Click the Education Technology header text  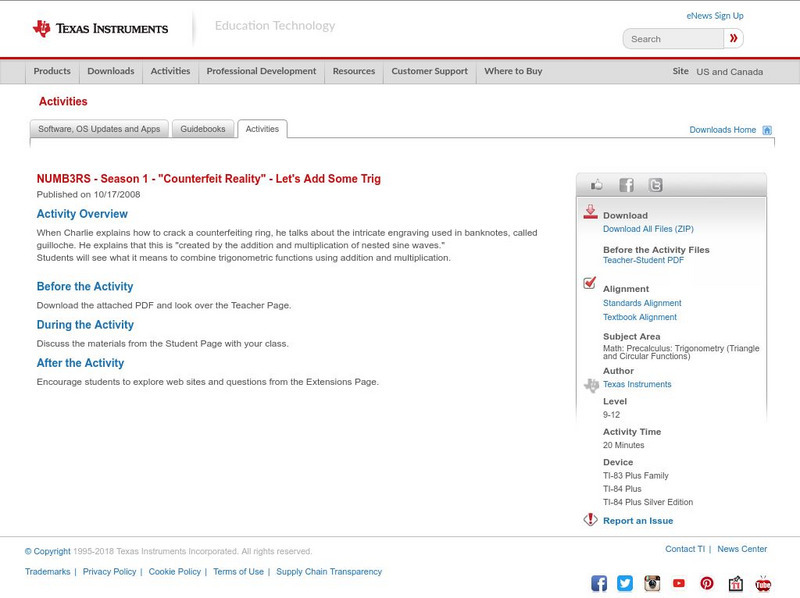274,26
